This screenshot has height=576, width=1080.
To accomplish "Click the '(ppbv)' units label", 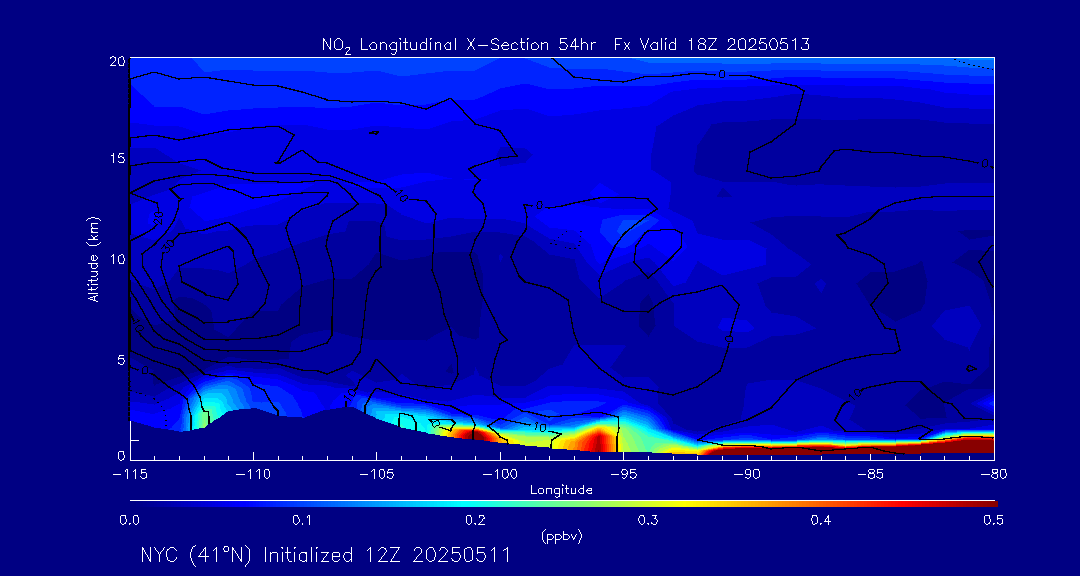I will point(561,537).
